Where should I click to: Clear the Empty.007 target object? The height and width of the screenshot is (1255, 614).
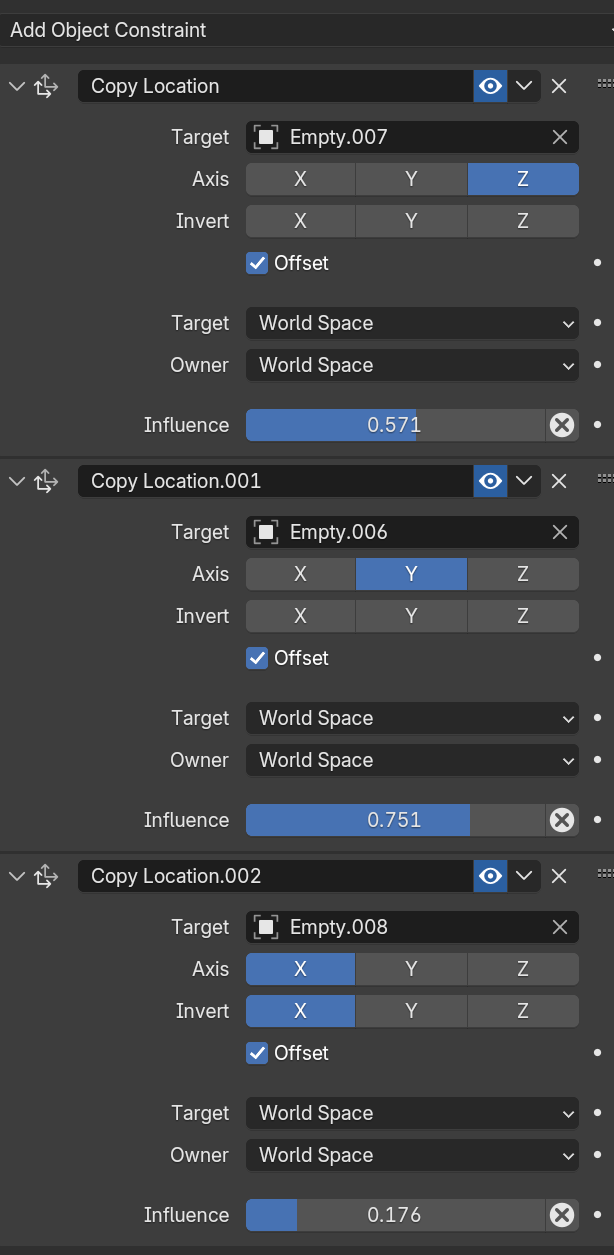(x=561, y=137)
